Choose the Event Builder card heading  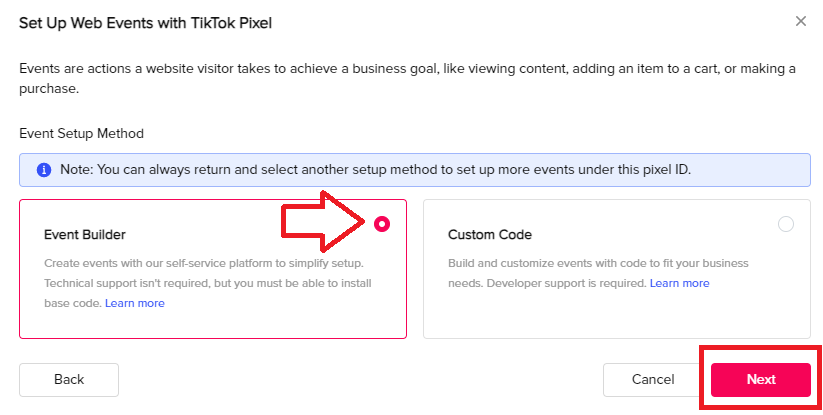point(85,235)
